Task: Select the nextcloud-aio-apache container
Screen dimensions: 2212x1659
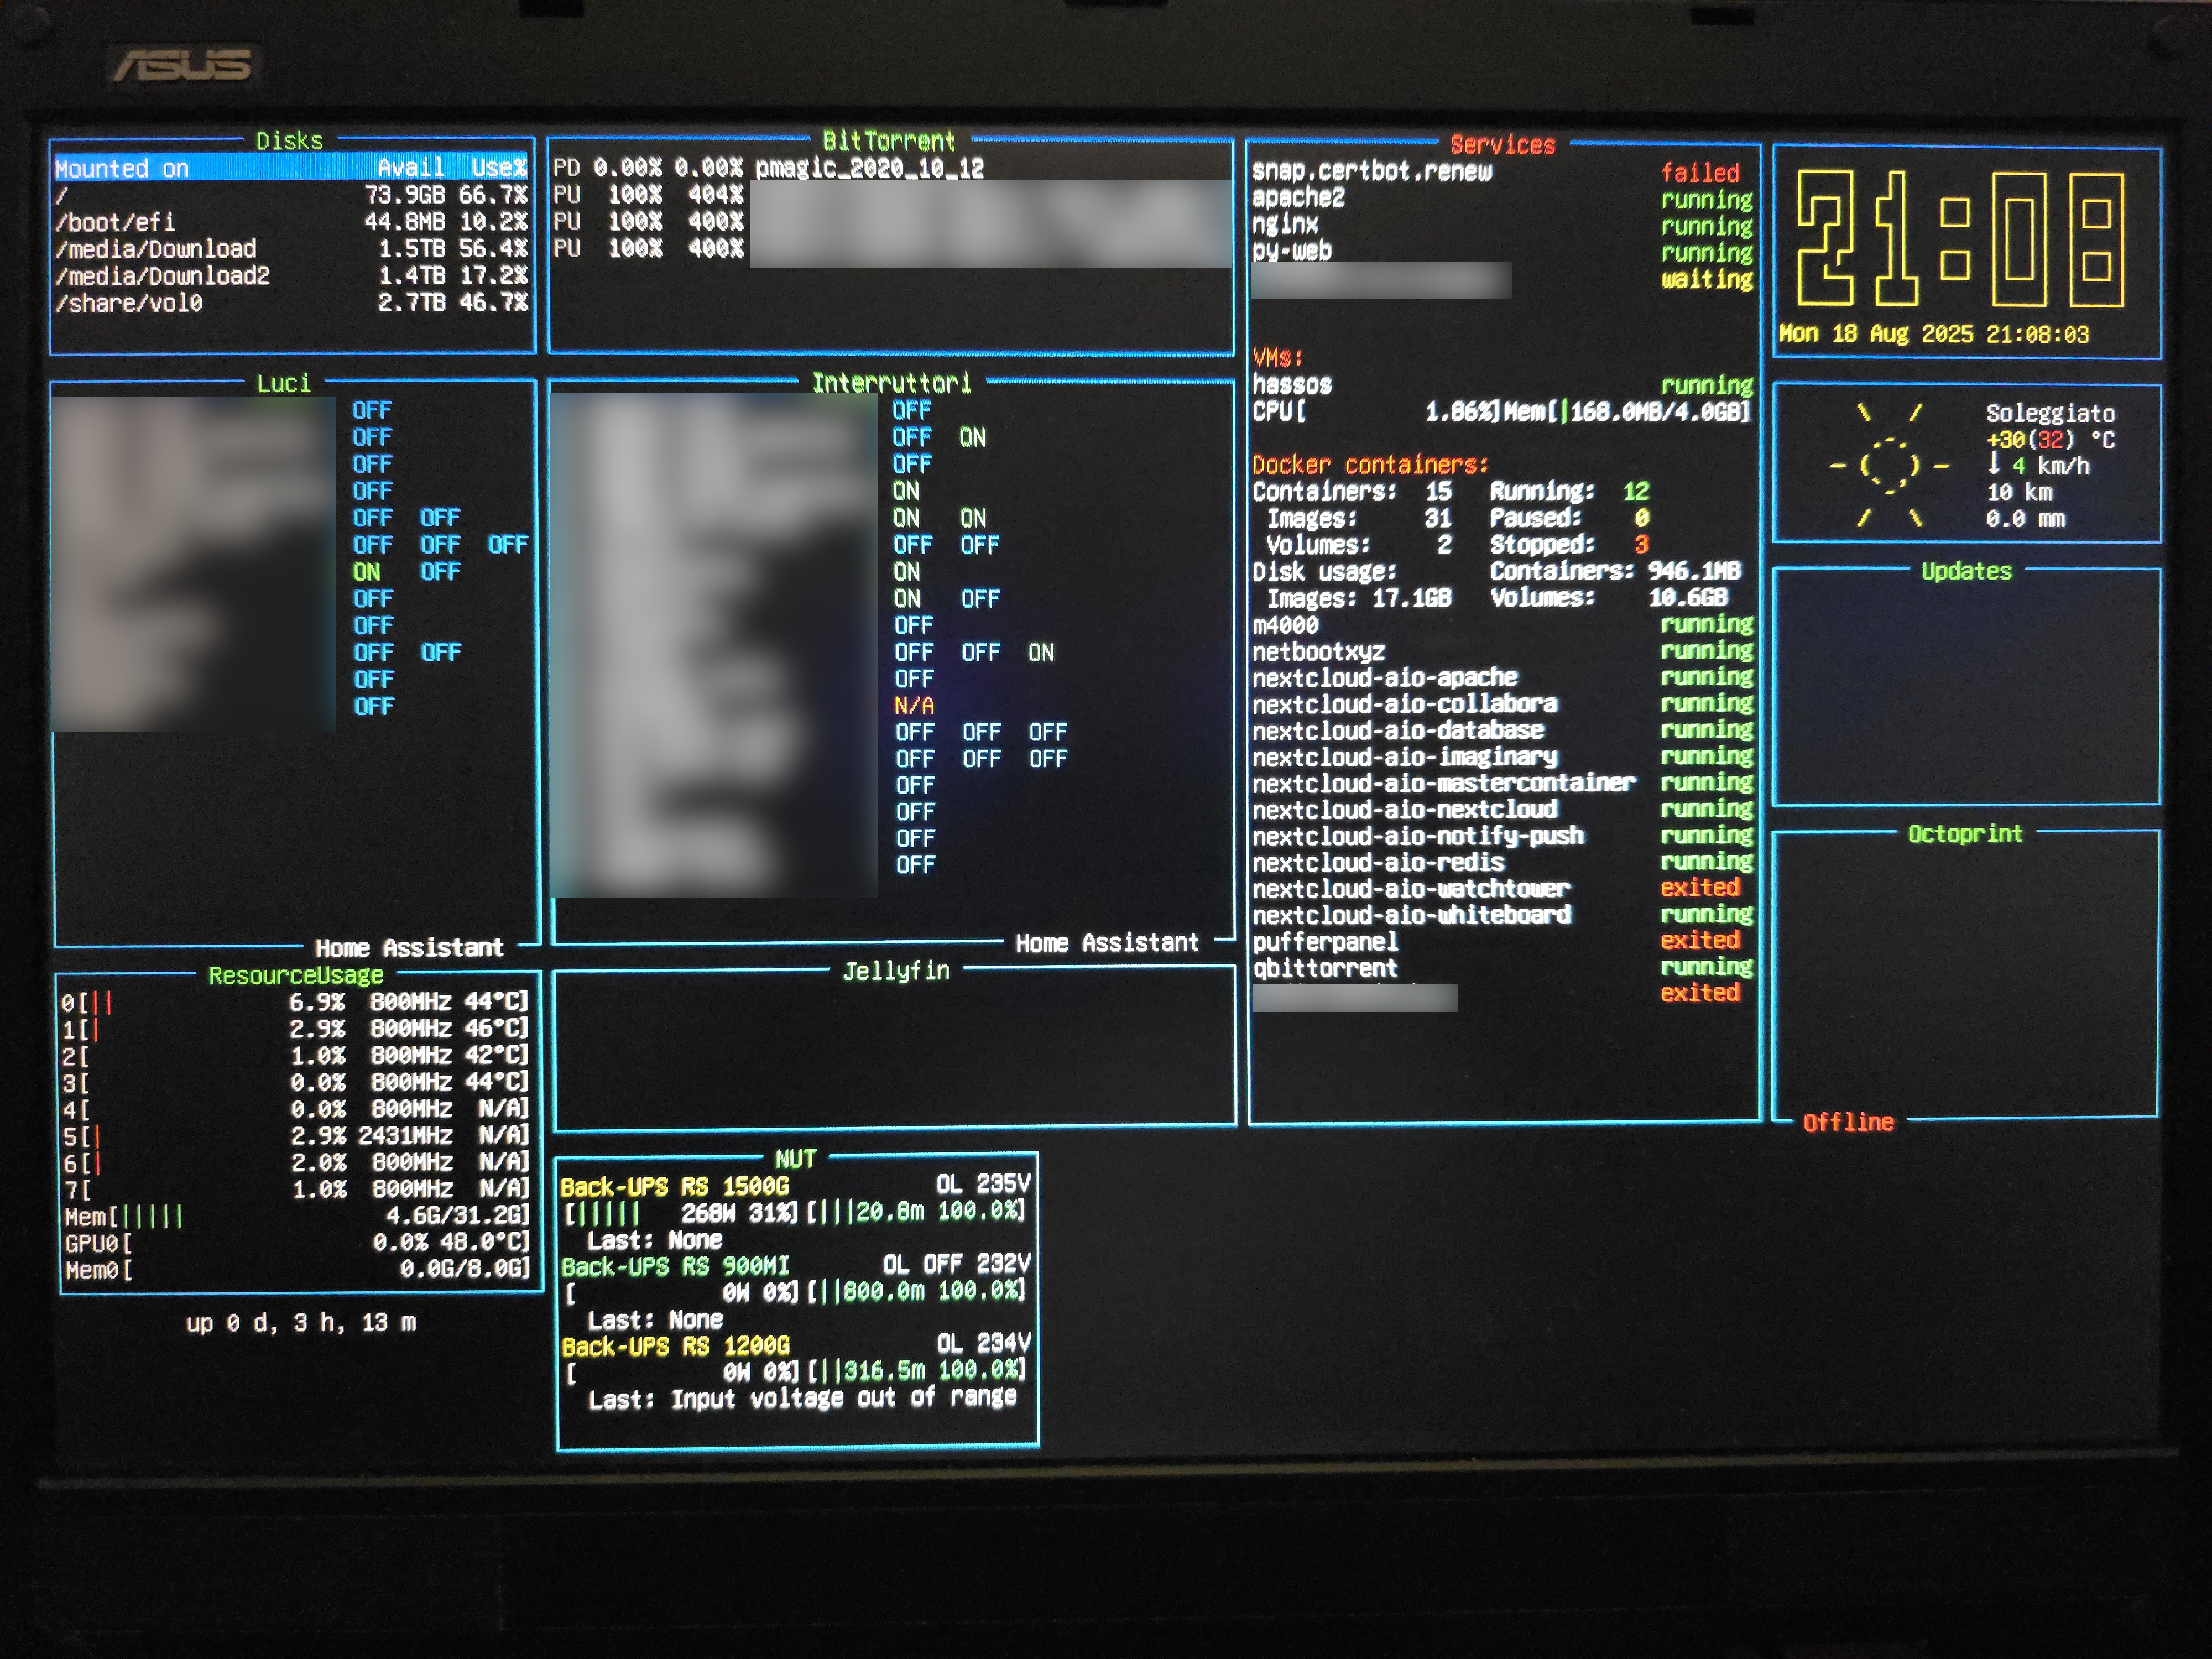Action: (x=1502, y=677)
